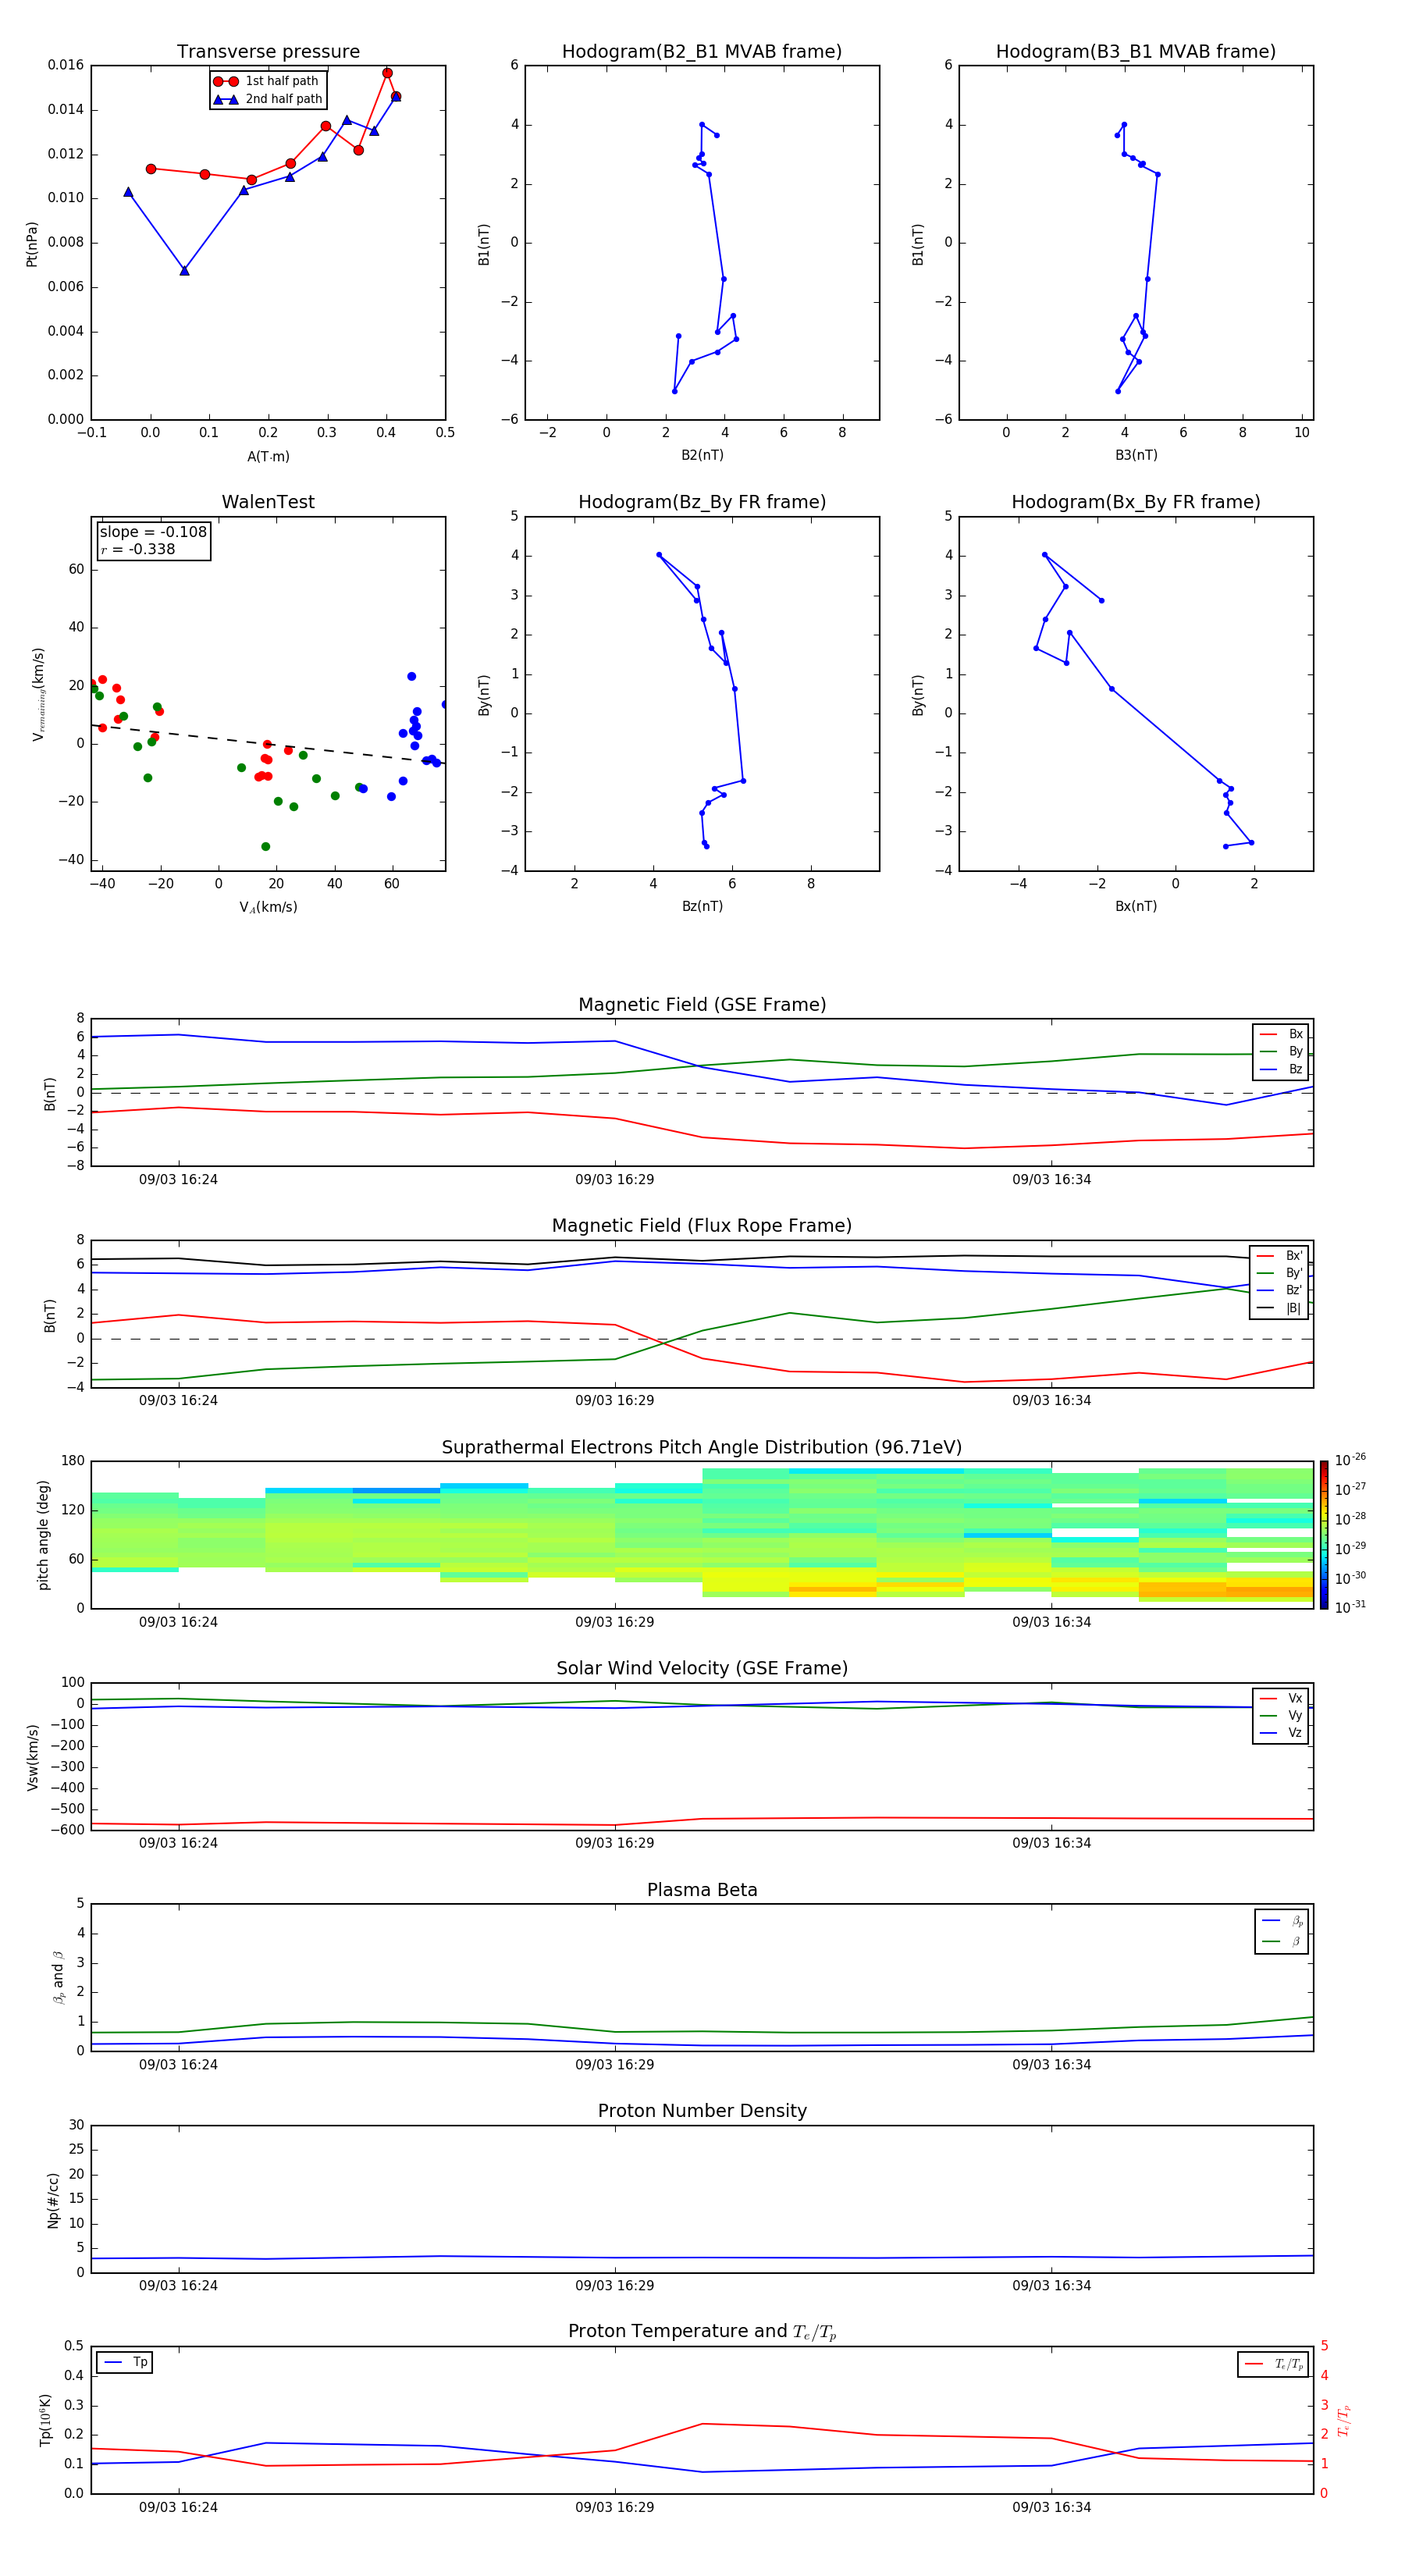Click '09/03 16:24' tick under Plasma Beta panel
Screen dimensions: 1405x2576
click(178, 2065)
